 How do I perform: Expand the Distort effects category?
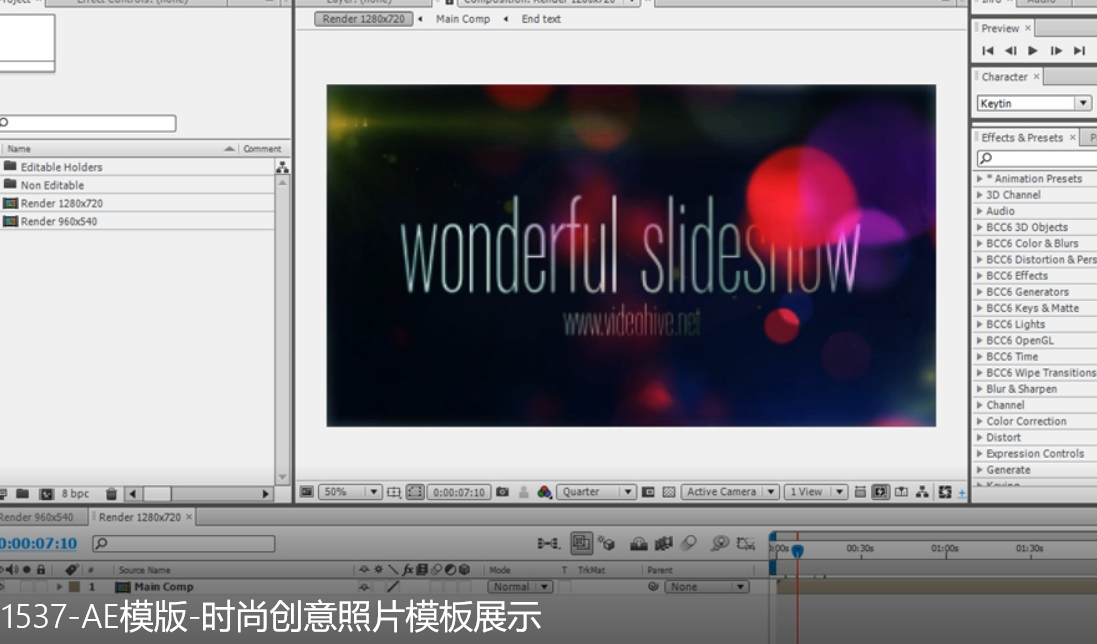[979, 438]
